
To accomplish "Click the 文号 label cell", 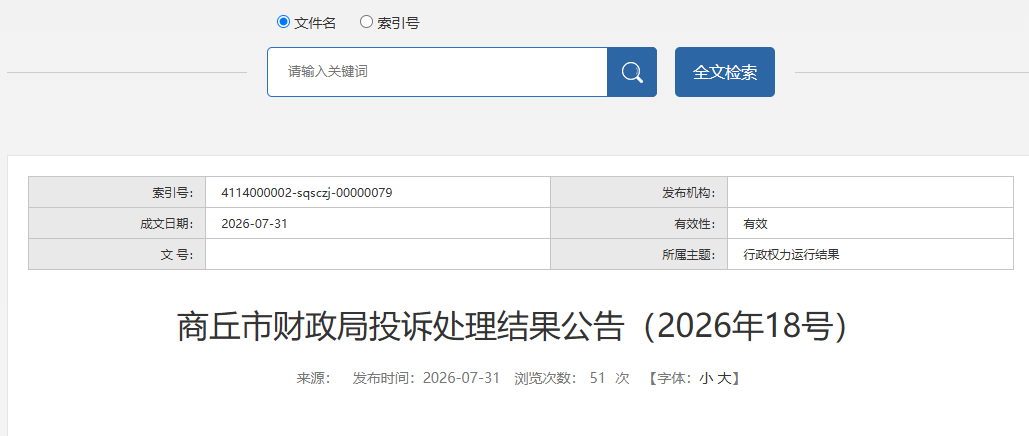I will tap(117, 254).
